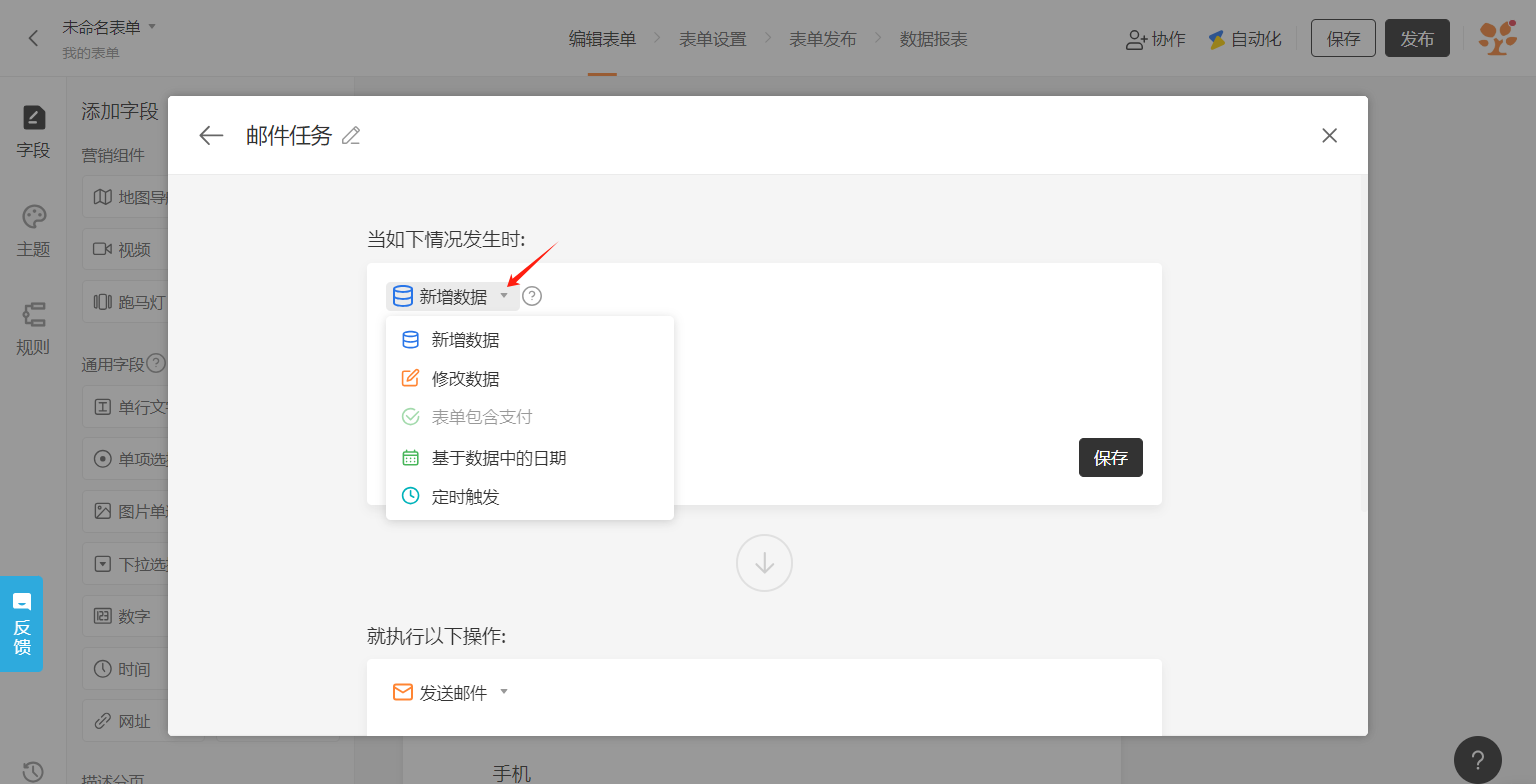Screen dimensions: 1536x784
Task: Open the 规则 panel in left sidebar
Action: click(x=33, y=329)
